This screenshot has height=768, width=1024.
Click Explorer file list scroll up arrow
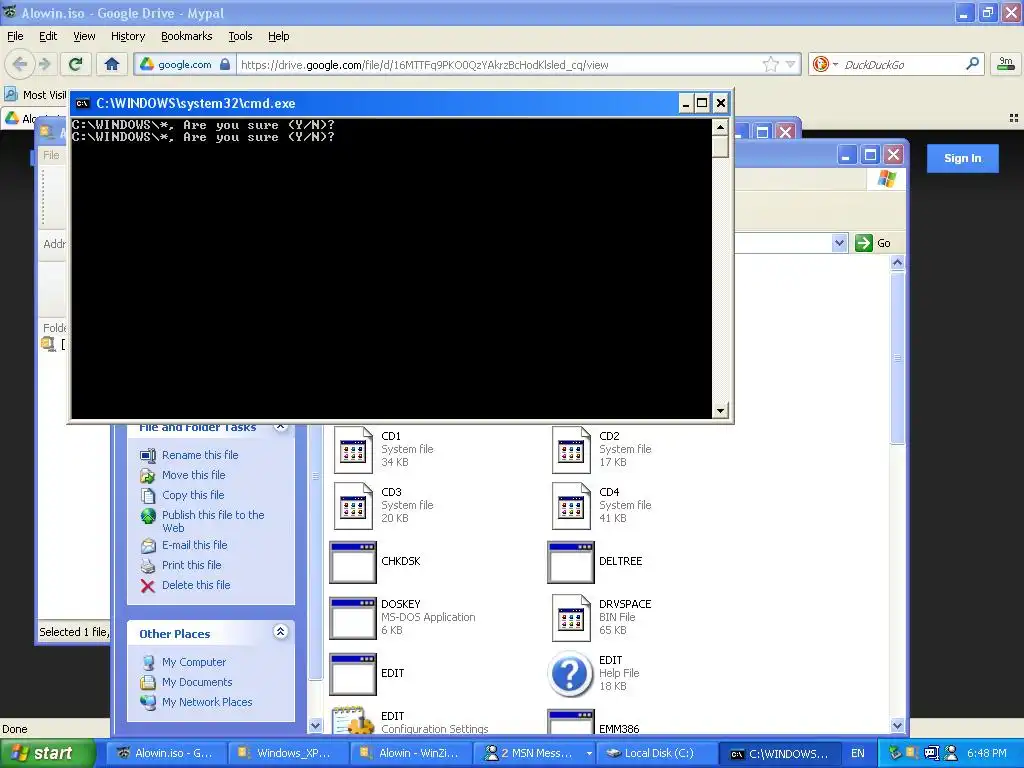pos(897,263)
